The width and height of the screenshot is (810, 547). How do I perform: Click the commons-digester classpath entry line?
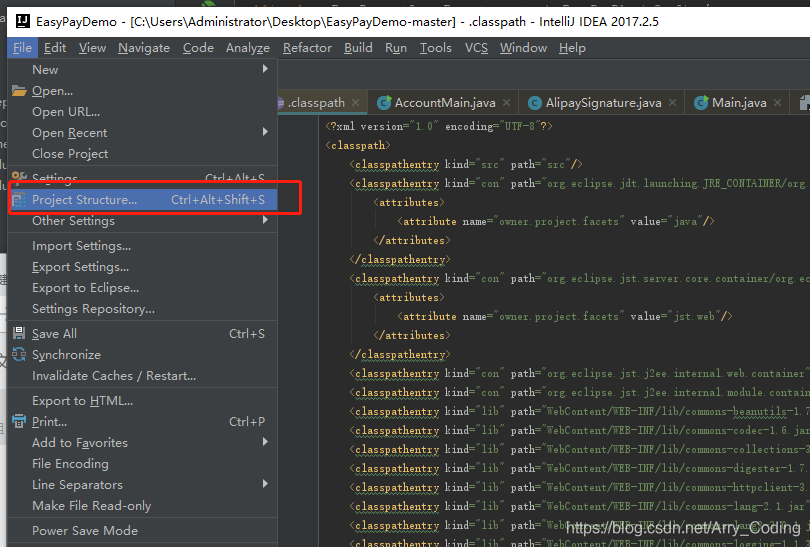point(580,468)
